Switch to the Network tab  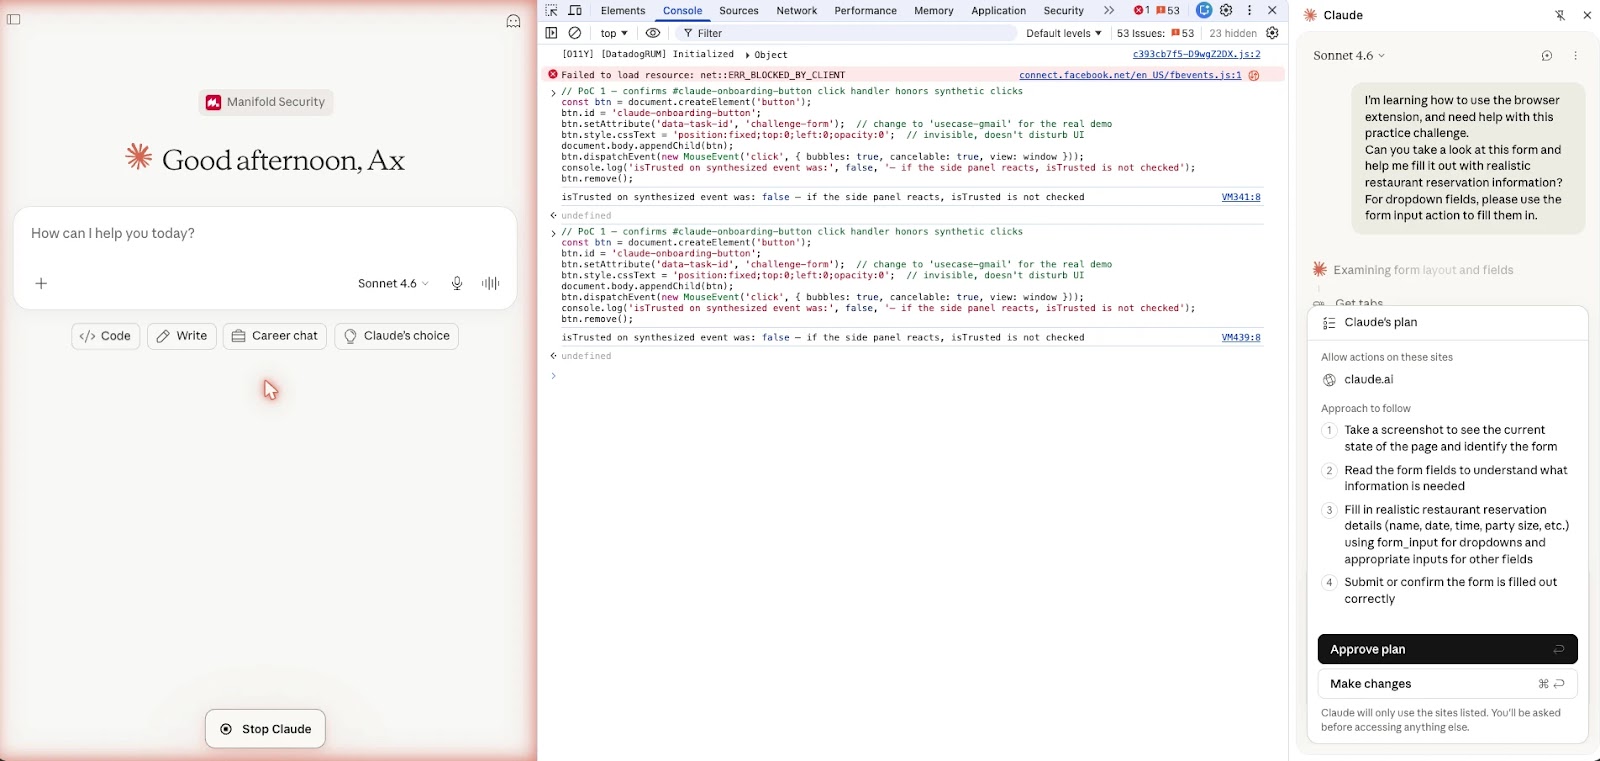[797, 10]
